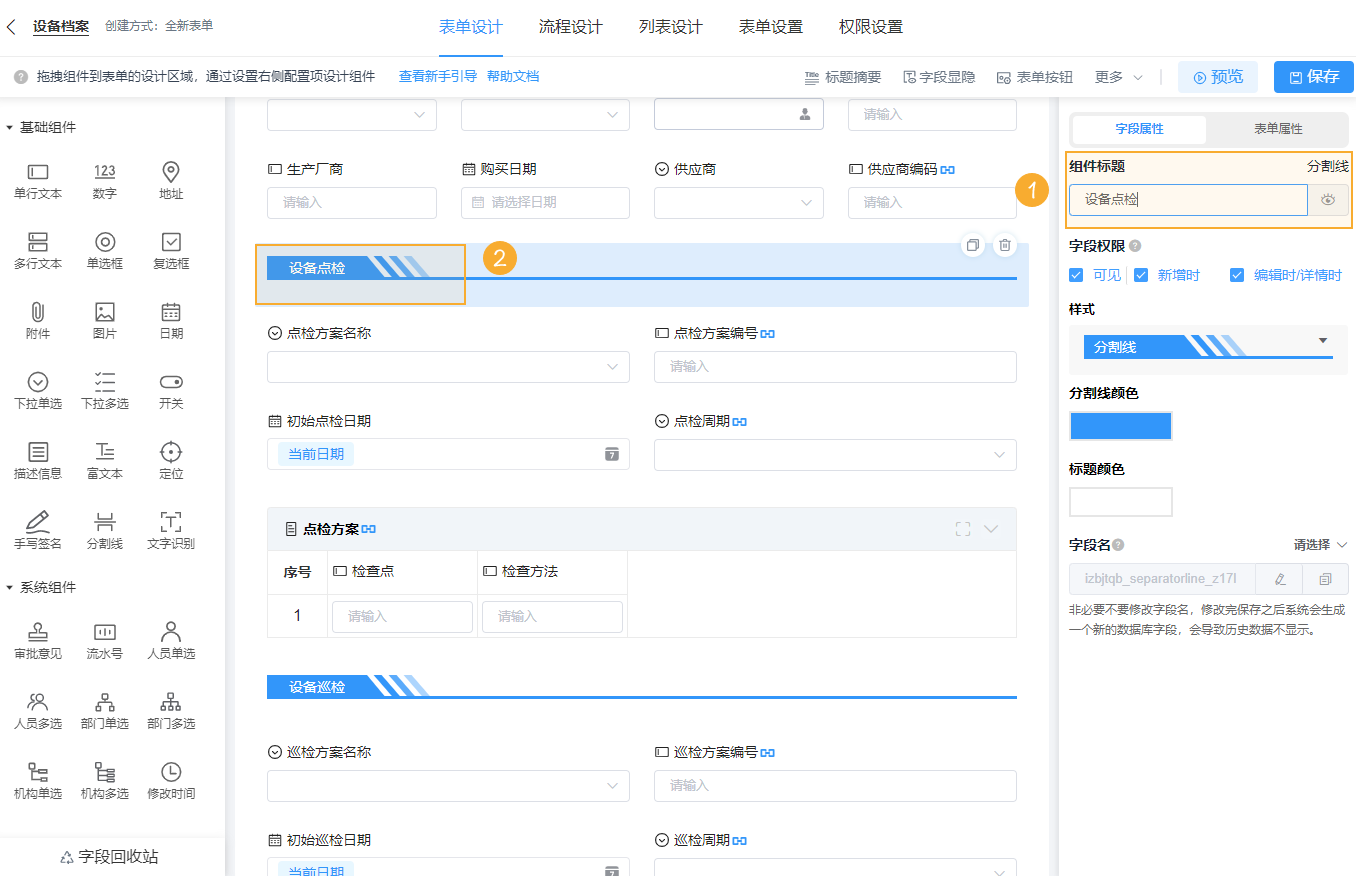The width and height of the screenshot is (1356, 876).
Task: Add a 复选框 component from the sidebar
Action: pos(170,251)
